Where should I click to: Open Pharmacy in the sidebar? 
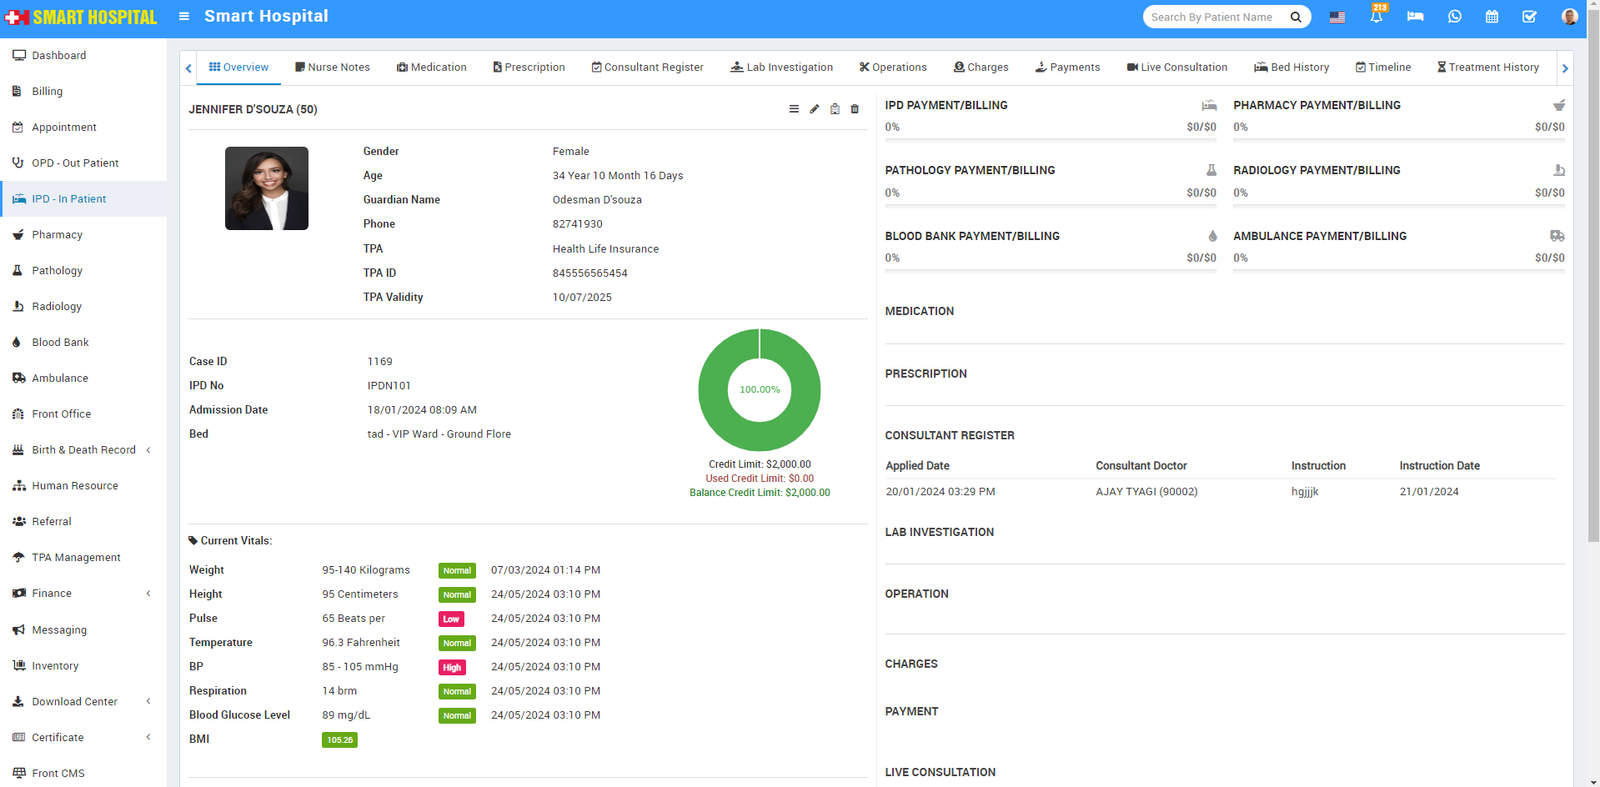[x=57, y=235]
